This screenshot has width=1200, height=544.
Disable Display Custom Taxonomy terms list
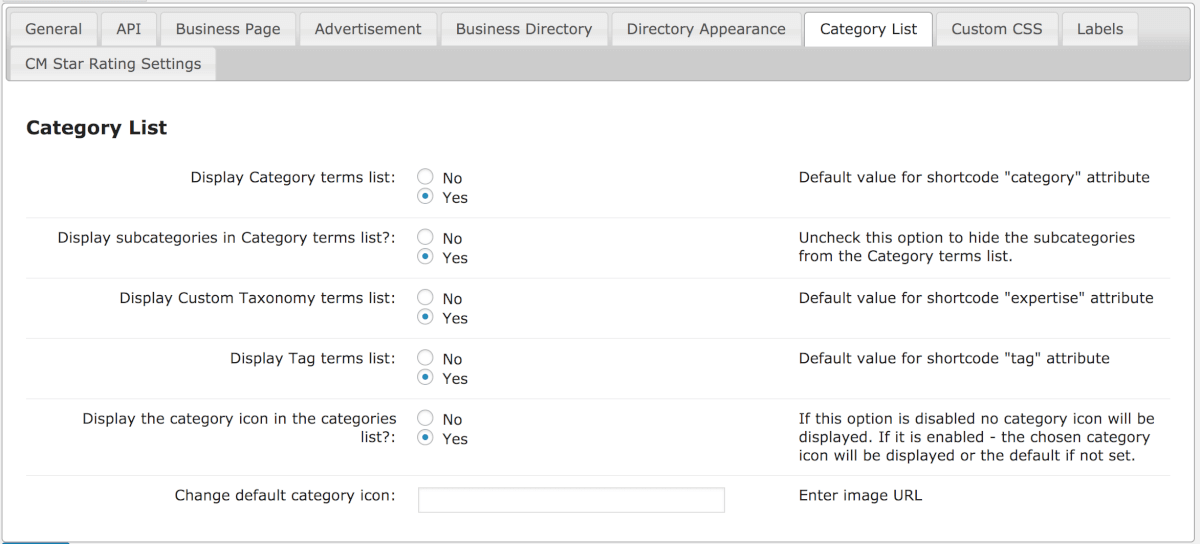(x=425, y=298)
